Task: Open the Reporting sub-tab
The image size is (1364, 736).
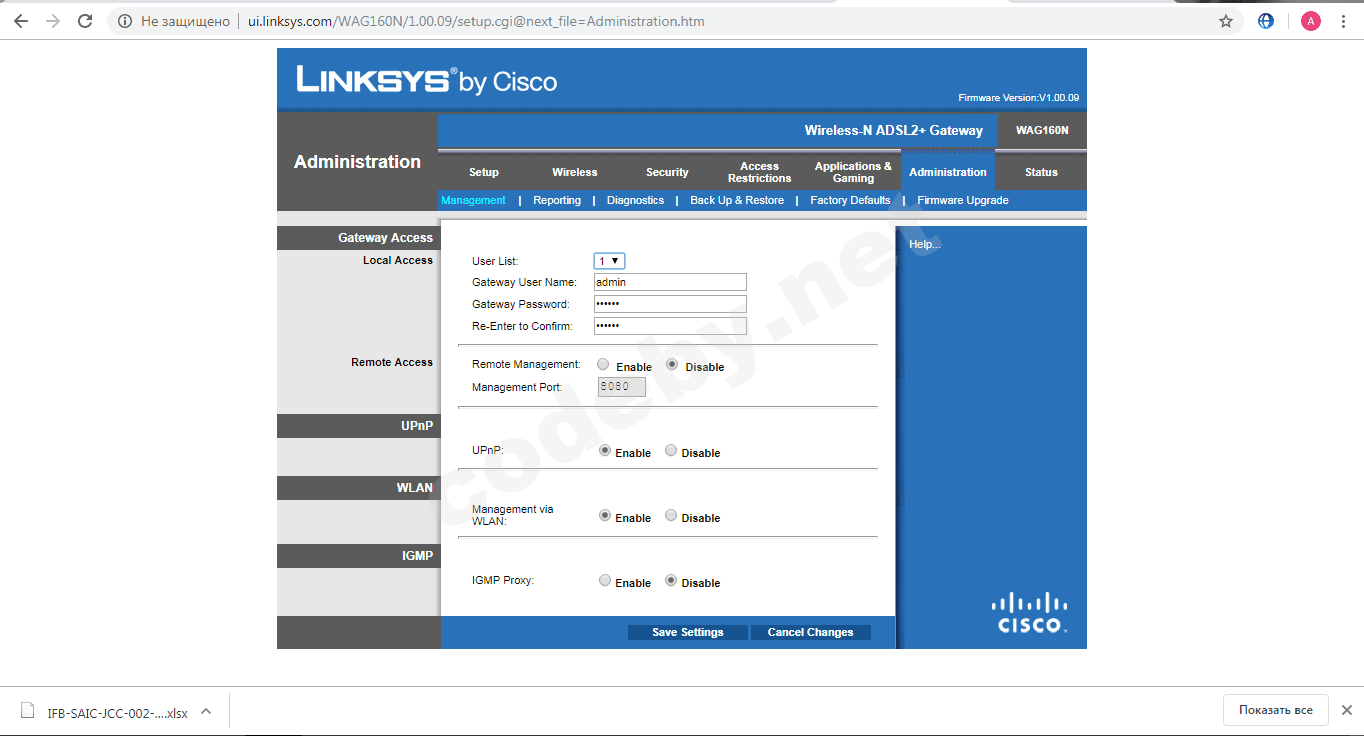Action: coord(557,200)
